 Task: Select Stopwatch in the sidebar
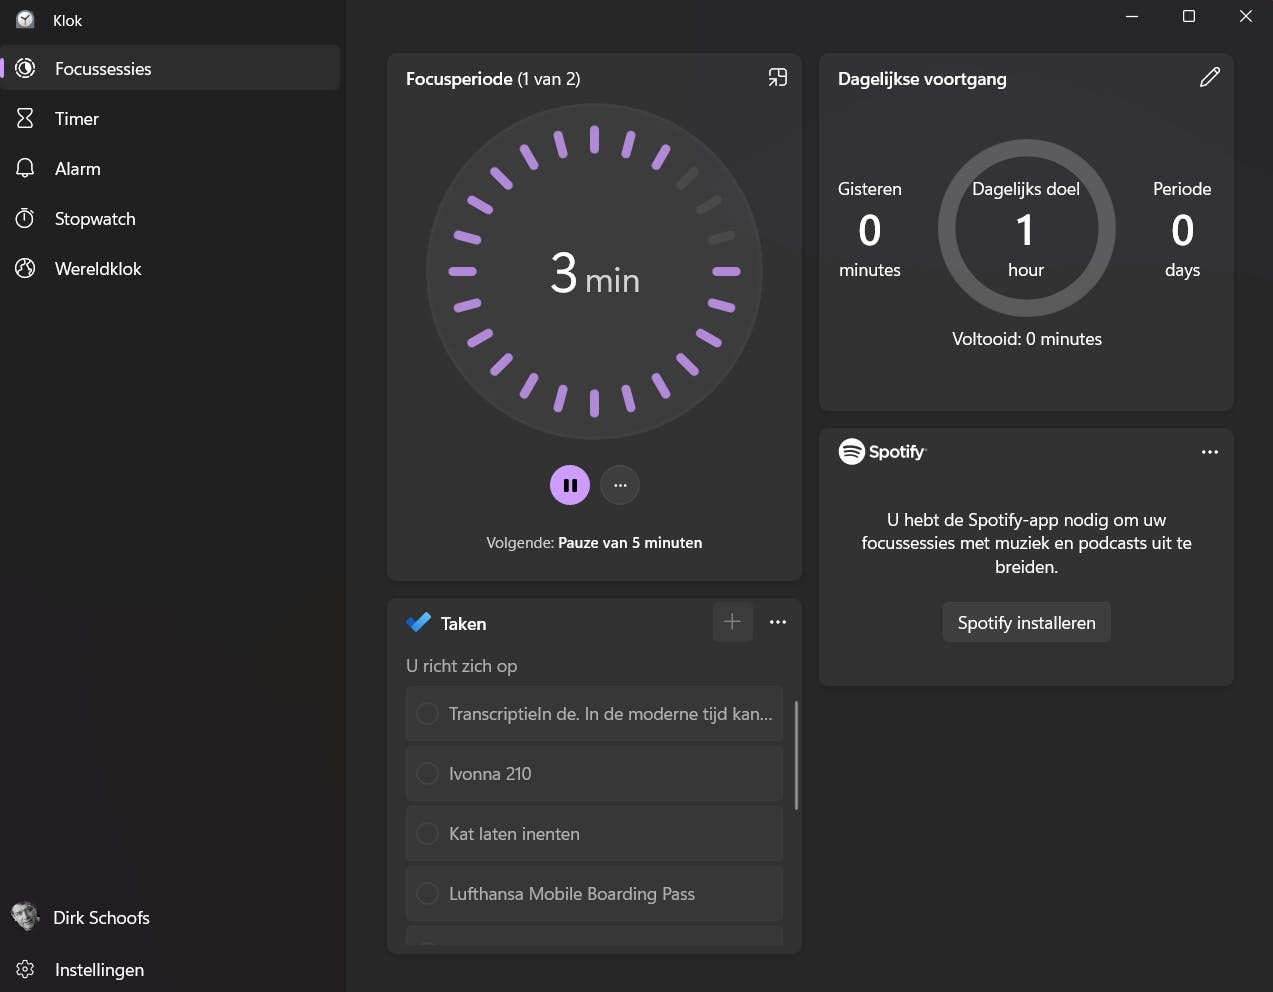pyautogui.click(x=94, y=219)
